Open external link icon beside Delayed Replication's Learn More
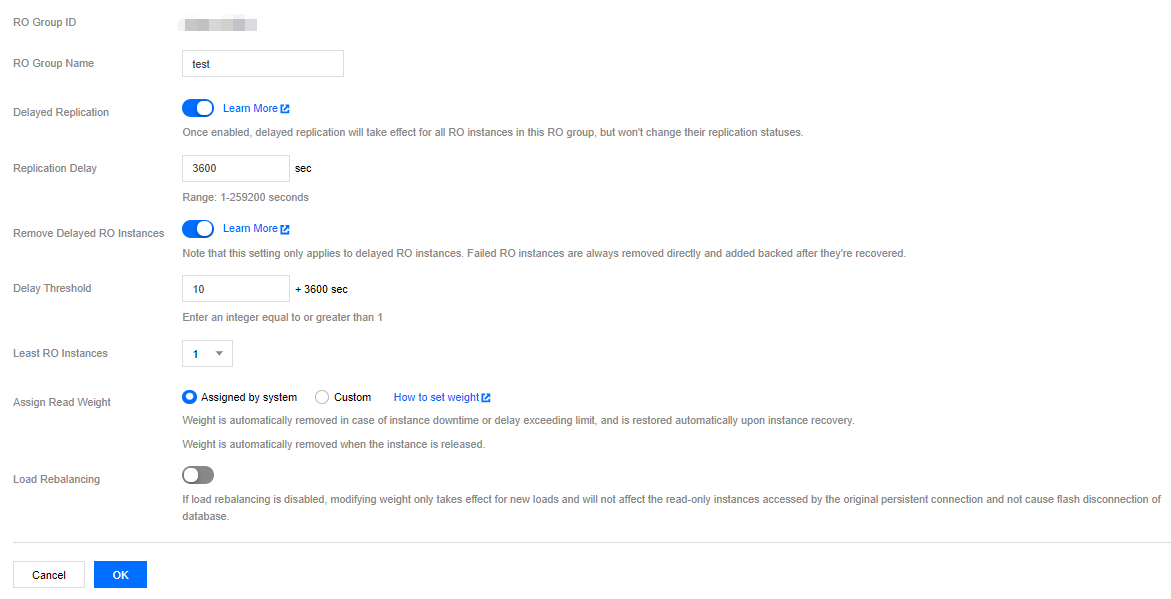Image resolution: width=1171 pixels, height=599 pixels. click(x=285, y=109)
